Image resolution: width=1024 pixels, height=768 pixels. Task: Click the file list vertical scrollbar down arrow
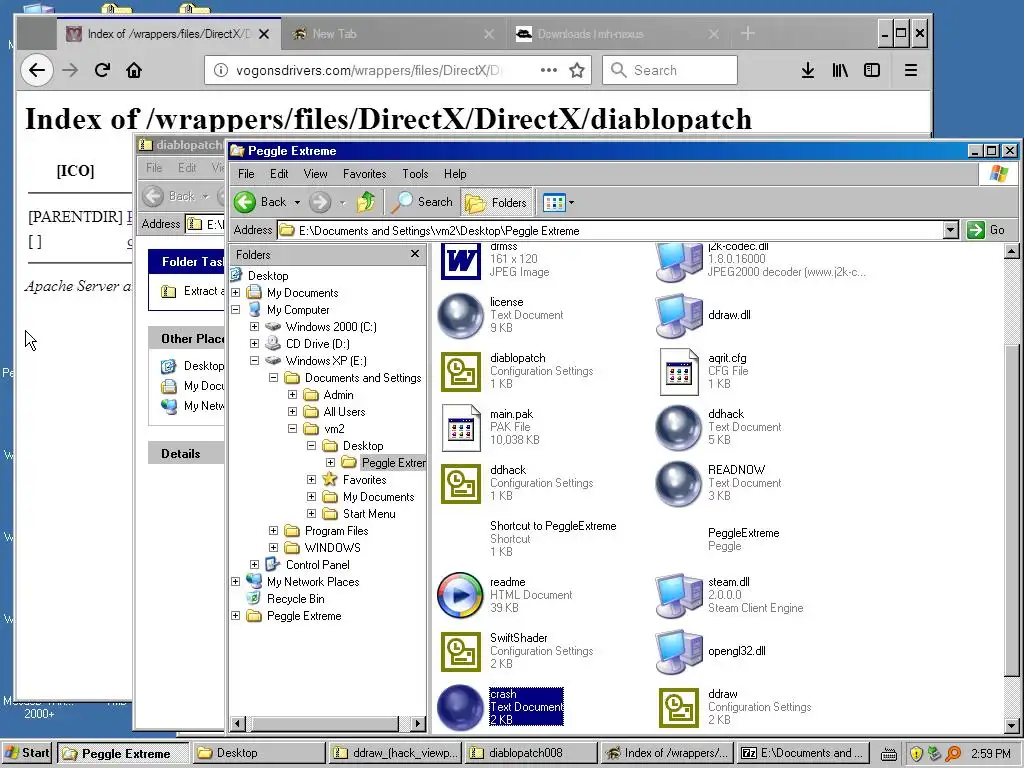[1011, 725]
